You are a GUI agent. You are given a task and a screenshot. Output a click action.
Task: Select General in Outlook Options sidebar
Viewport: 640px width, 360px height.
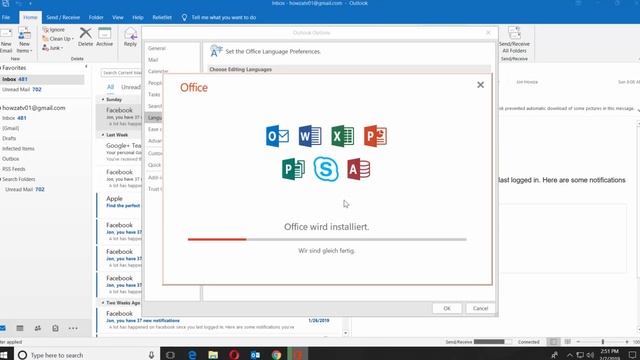157,48
